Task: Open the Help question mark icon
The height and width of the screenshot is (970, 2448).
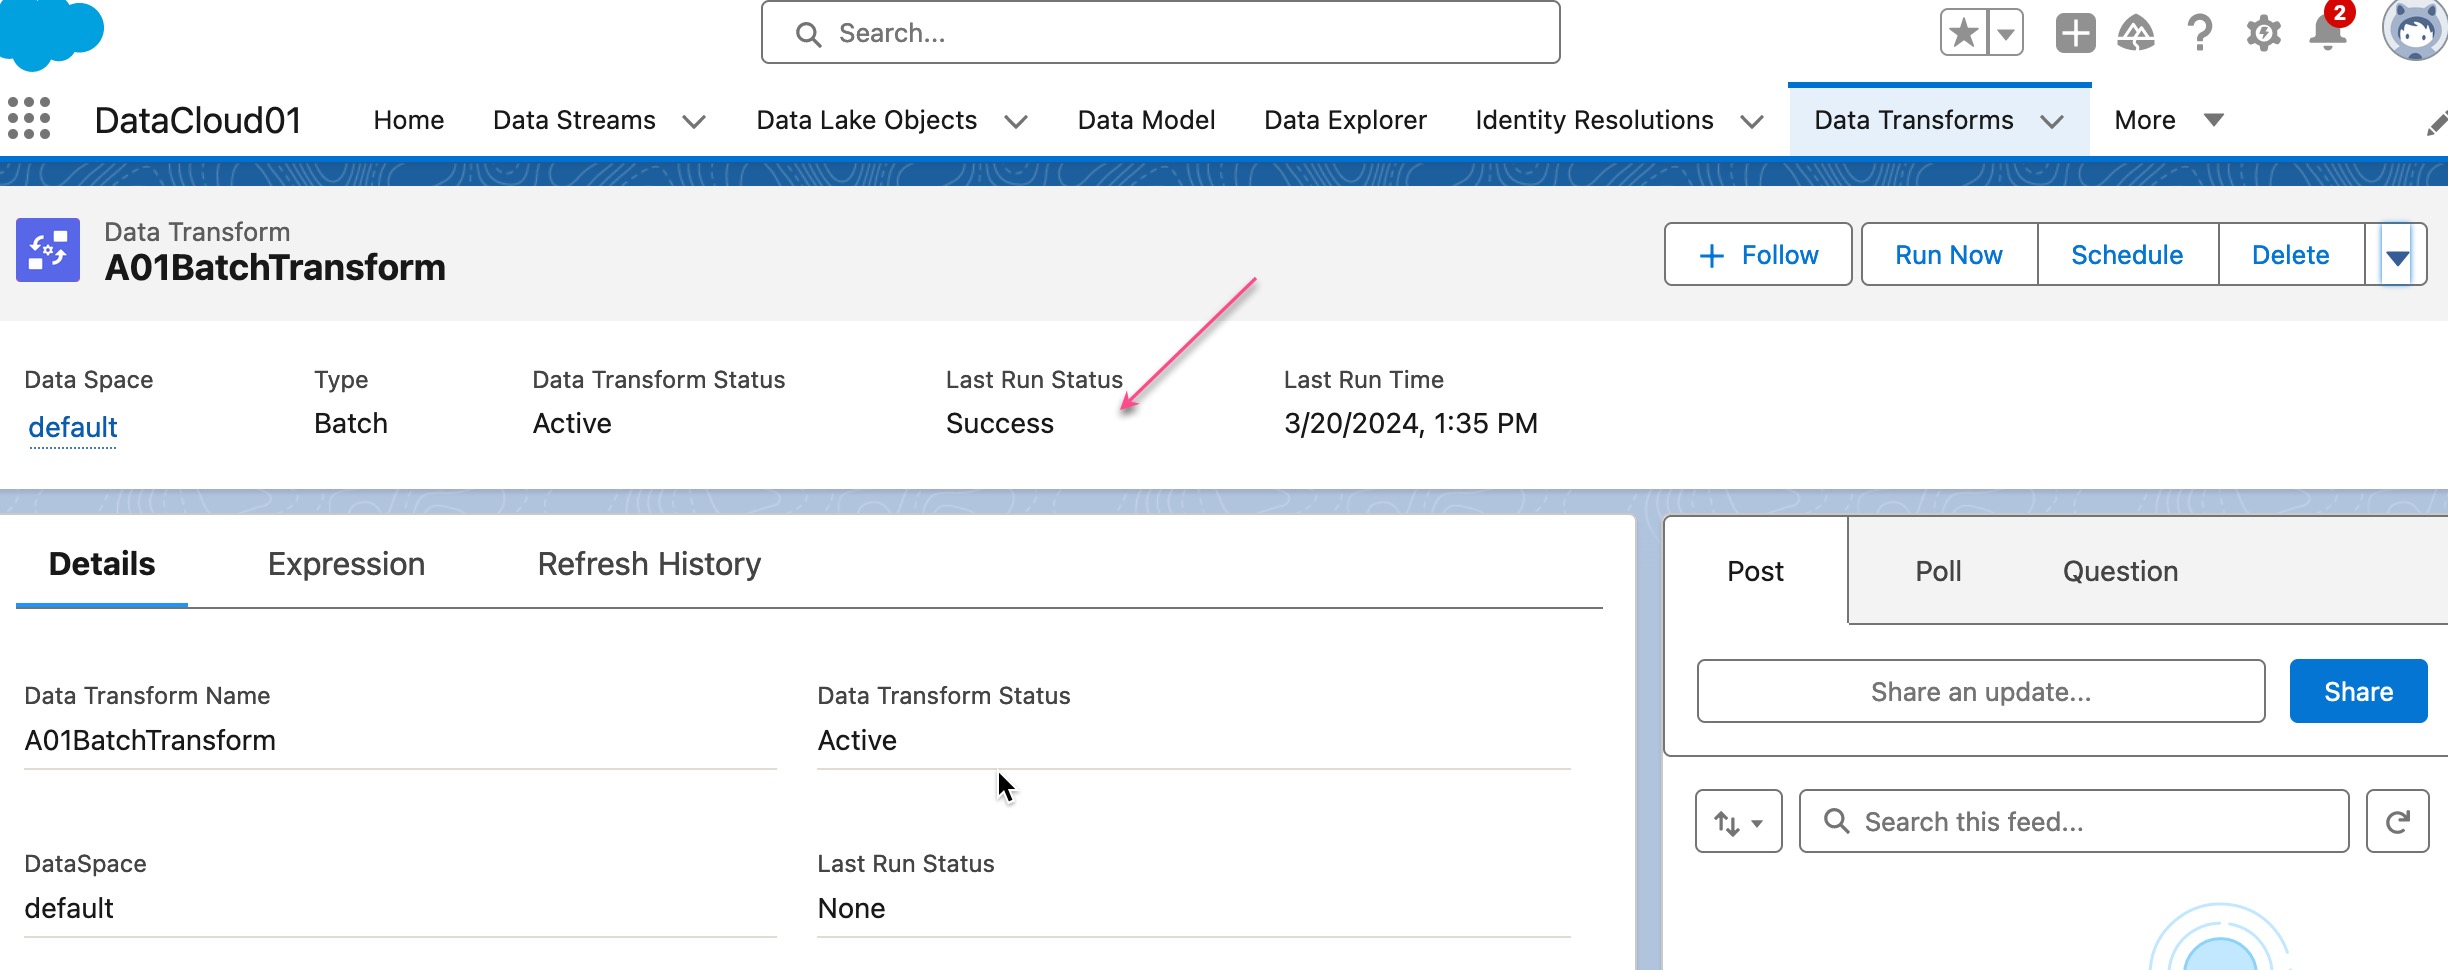Action: 2199,33
